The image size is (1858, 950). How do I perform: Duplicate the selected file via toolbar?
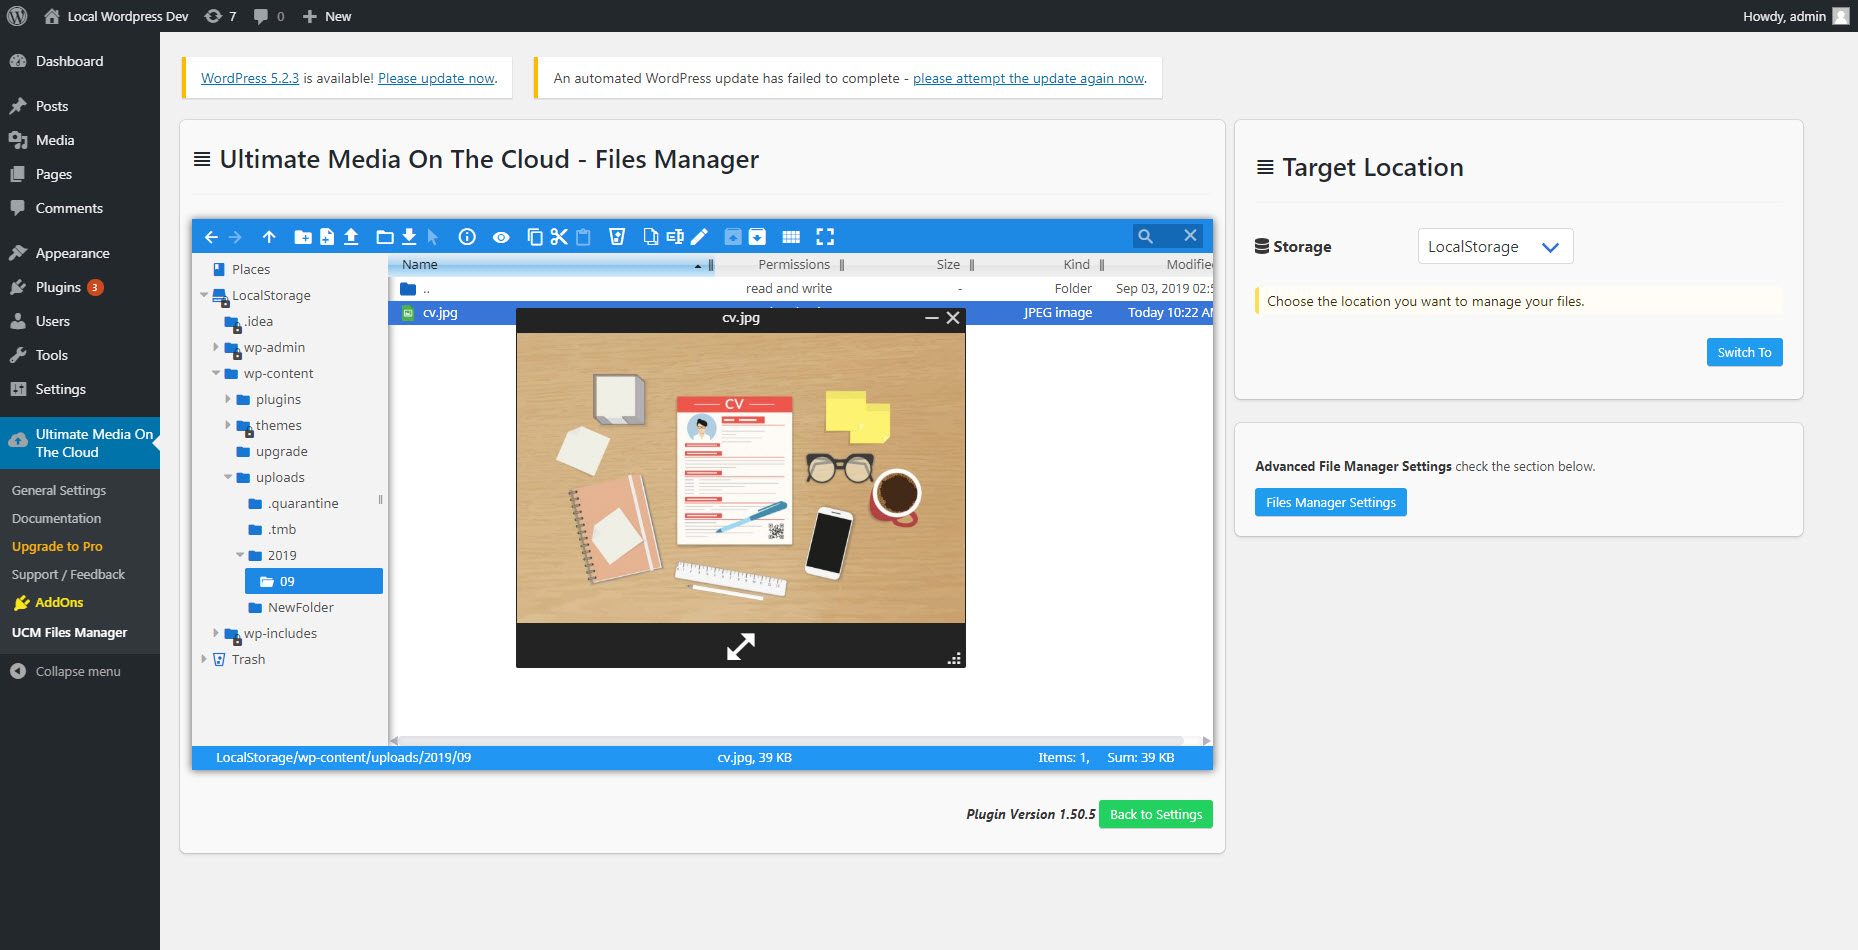pyautogui.click(x=651, y=237)
